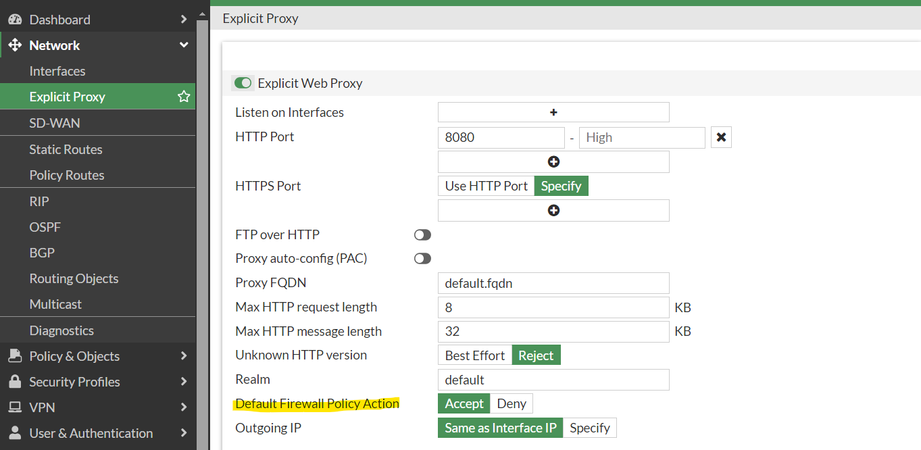Viewport: 921px width, 450px height.
Task: Collapse the Network menu section
Action: pyautogui.click(x=183, y=45)
